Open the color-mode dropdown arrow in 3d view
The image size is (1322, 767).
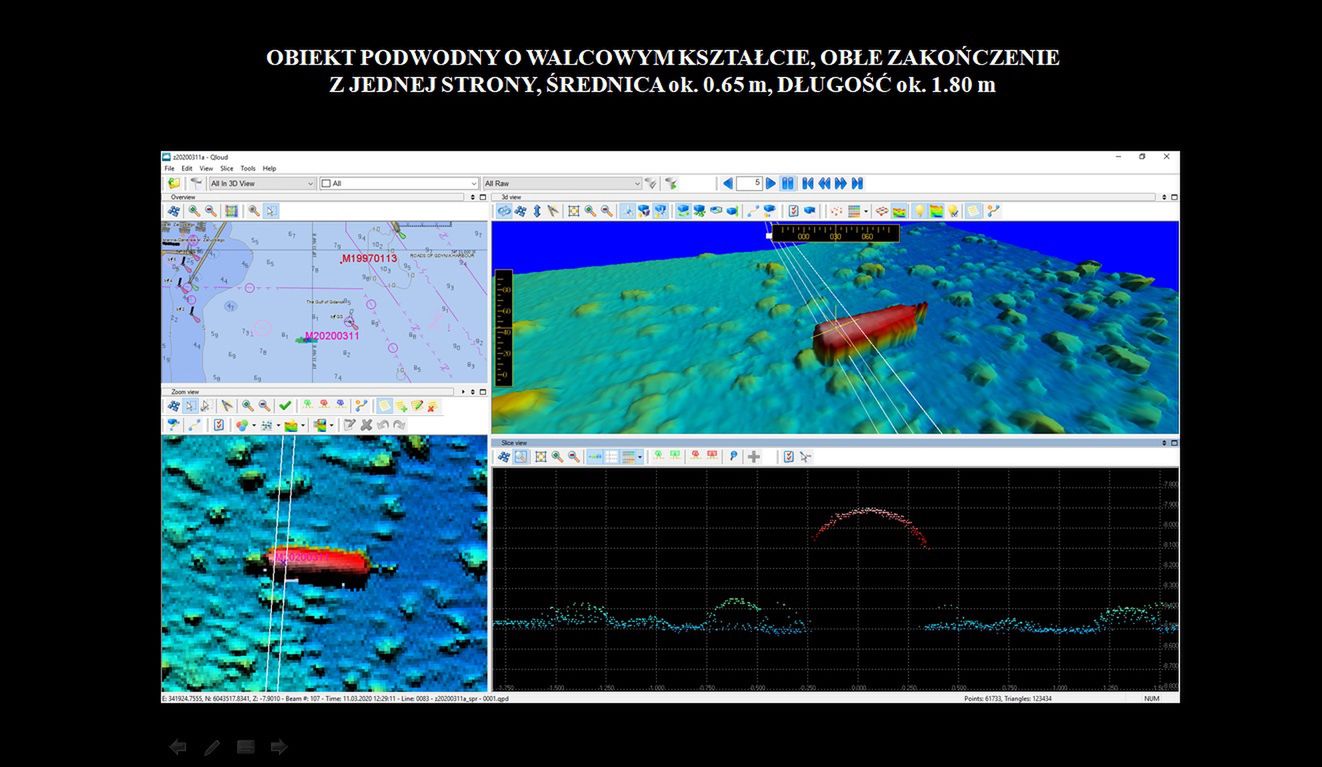tap(866, 211)
